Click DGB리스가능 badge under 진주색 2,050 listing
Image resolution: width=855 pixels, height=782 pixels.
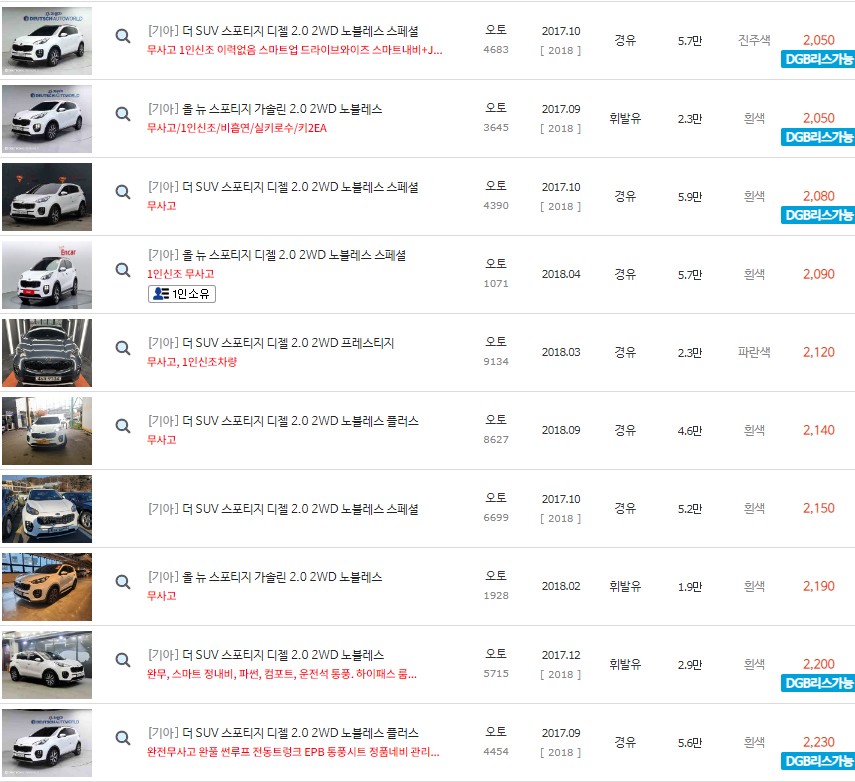pyautogui.click(x=818, y=59)
